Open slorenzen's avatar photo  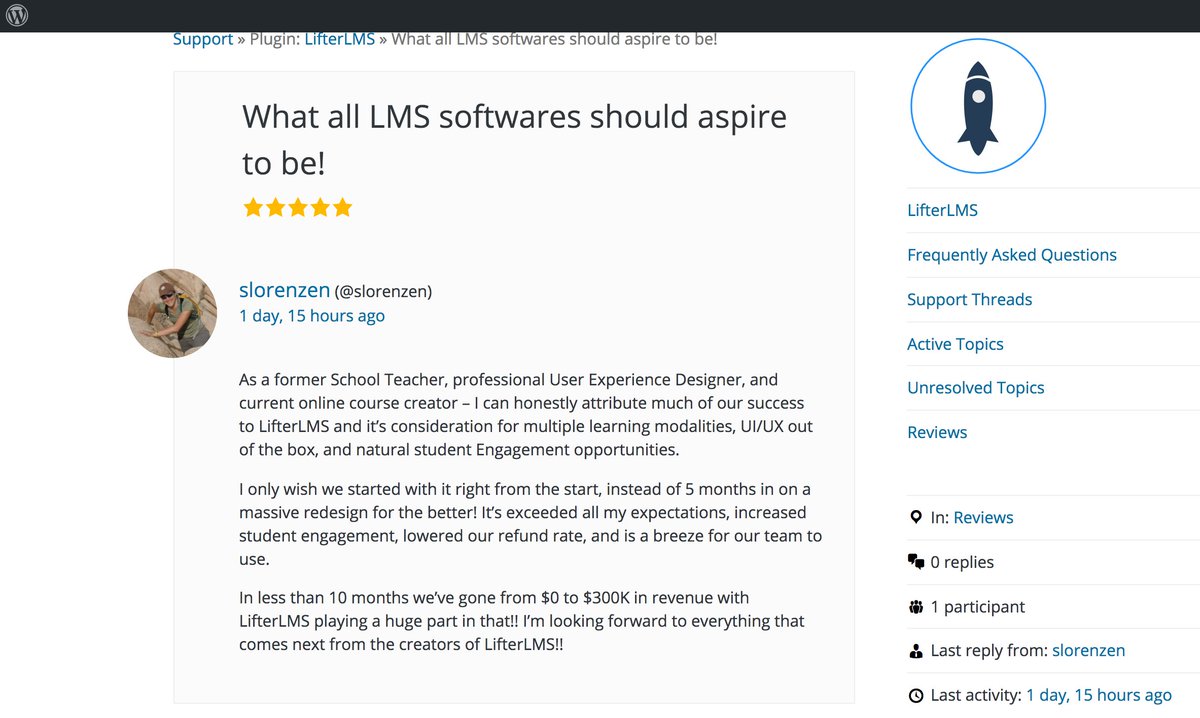173,313
